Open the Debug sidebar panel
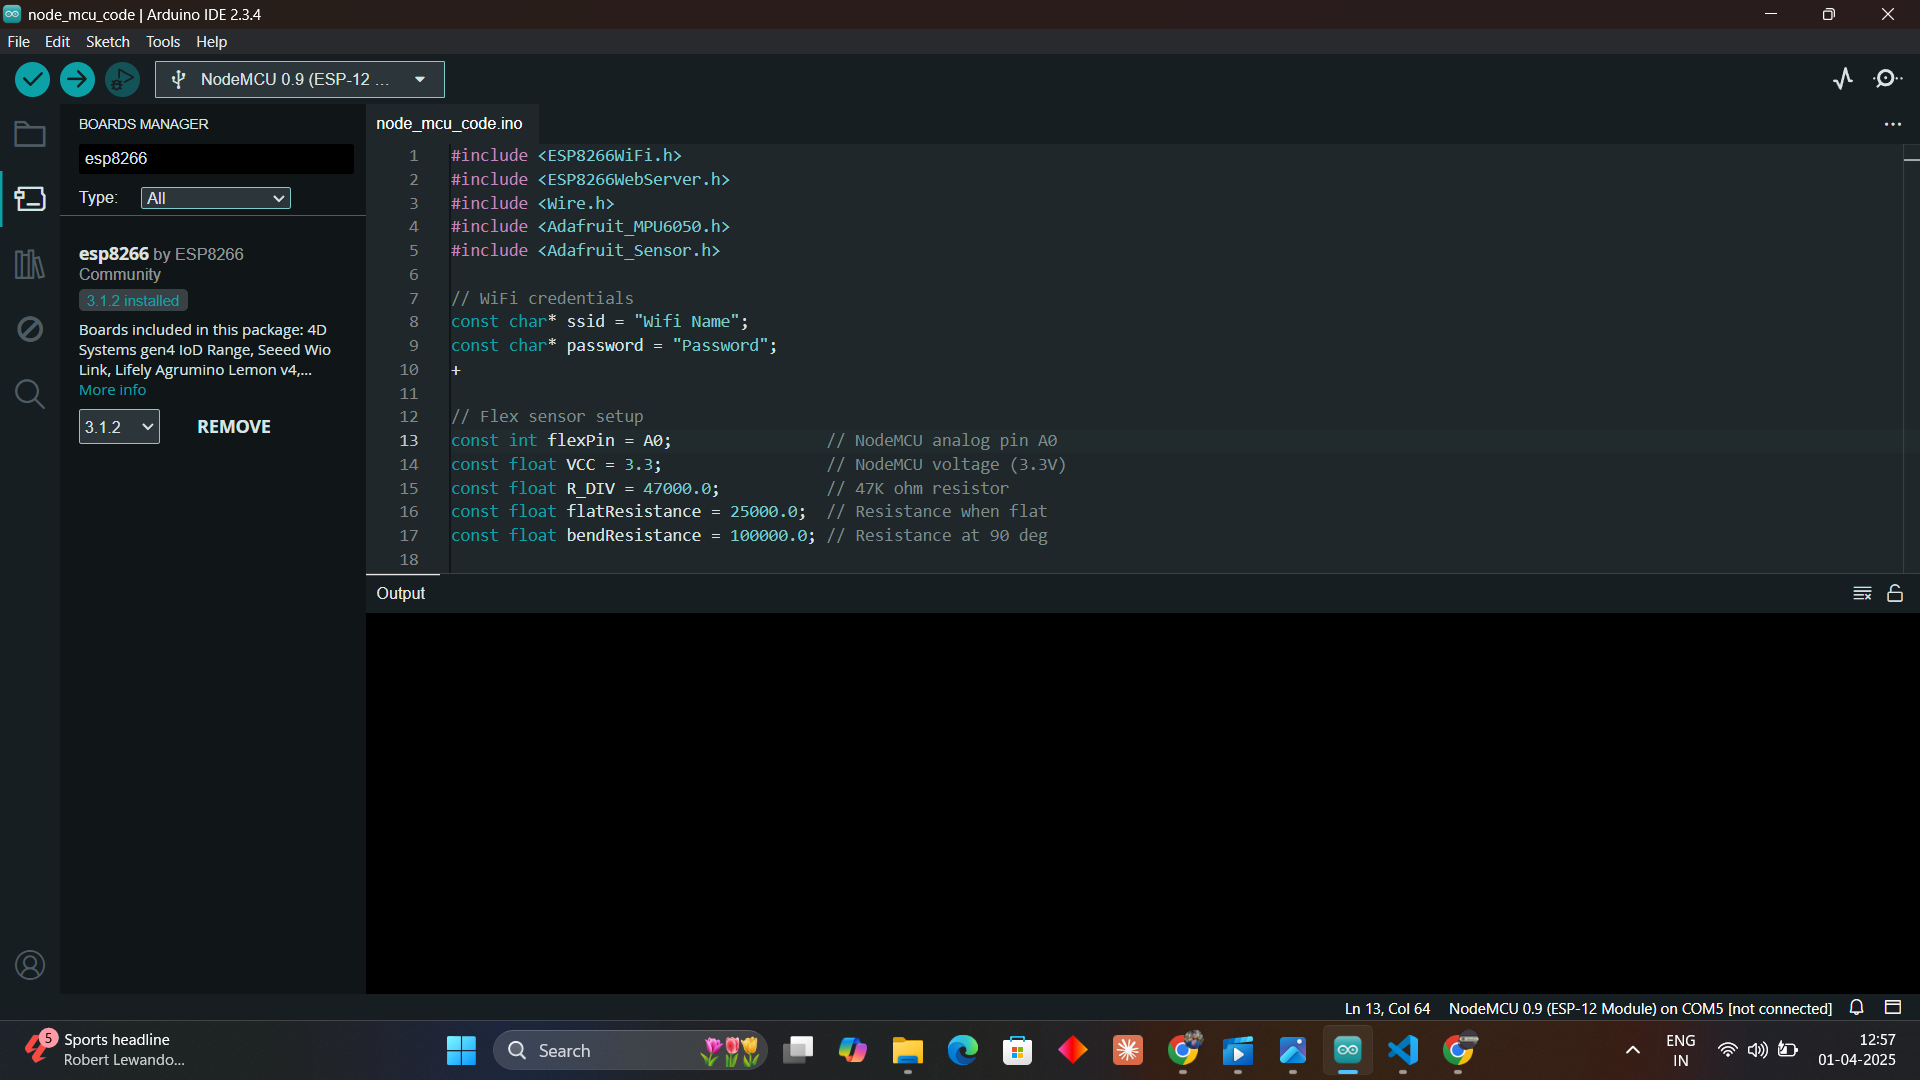1920x1080 pixels. [x=30, y=329]
